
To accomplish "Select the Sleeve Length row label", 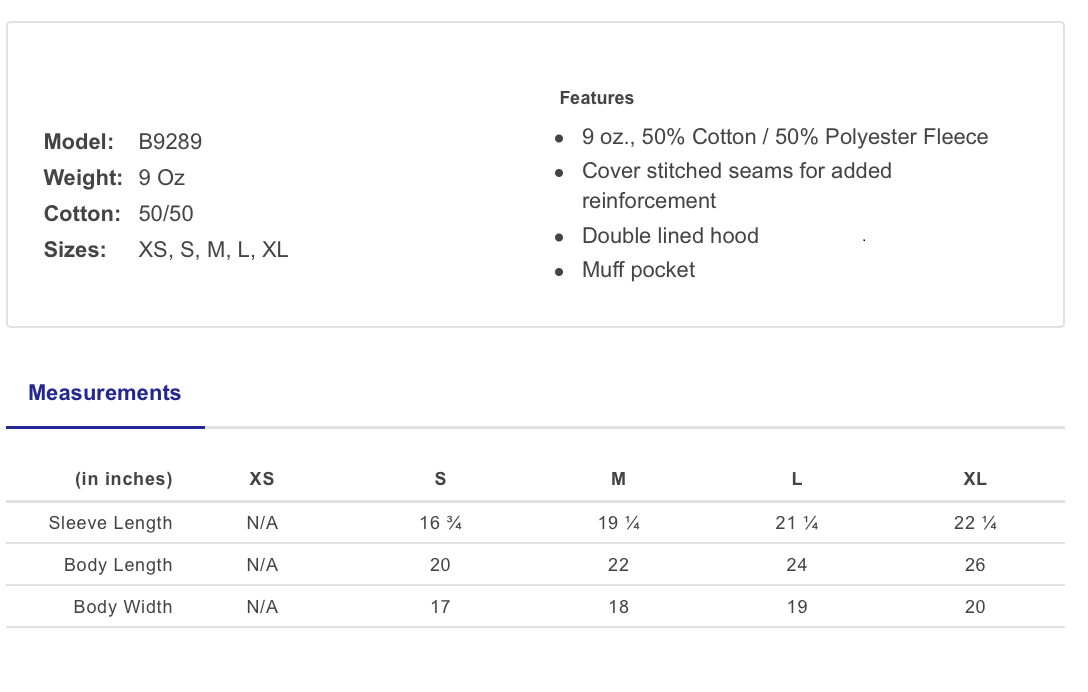I will [x=111, y=523].
